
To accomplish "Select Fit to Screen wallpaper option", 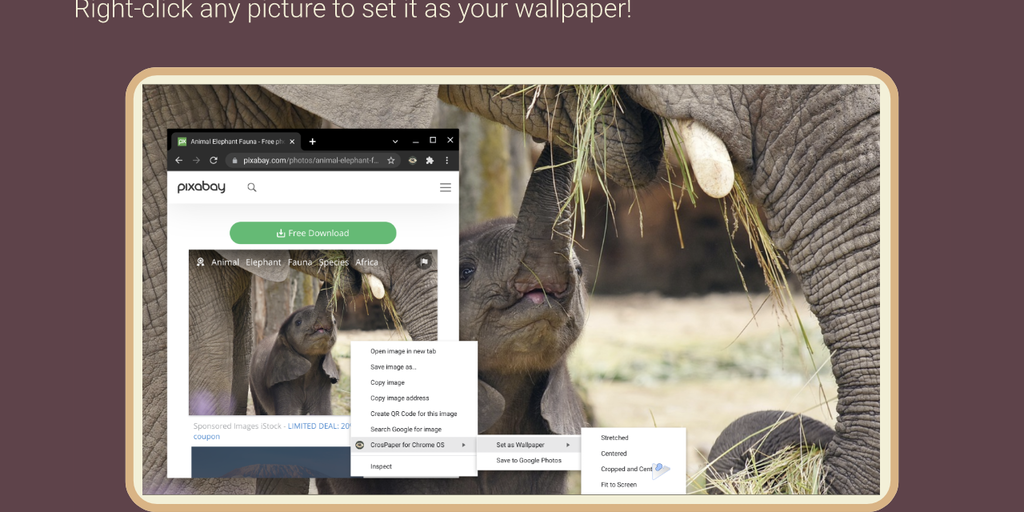I will click(618, 485).
